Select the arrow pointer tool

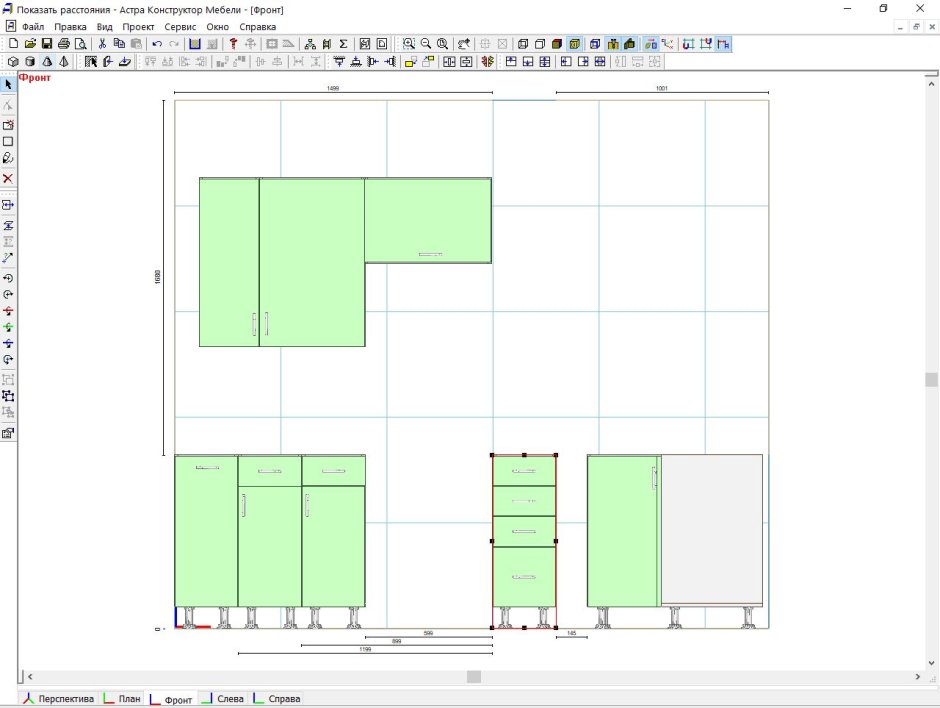click(x=8, y=85)
